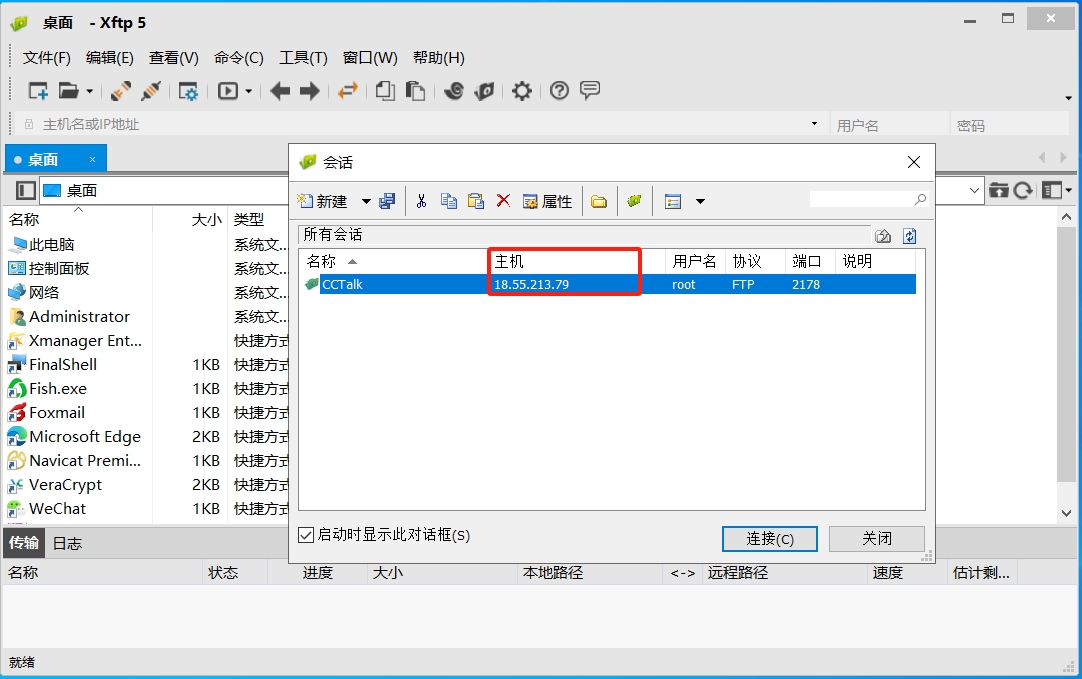Click the yellow folder icon in dialog
The height and width of the screenshot is (679, 1082).
pyautogui.click(x=599, y=201)
